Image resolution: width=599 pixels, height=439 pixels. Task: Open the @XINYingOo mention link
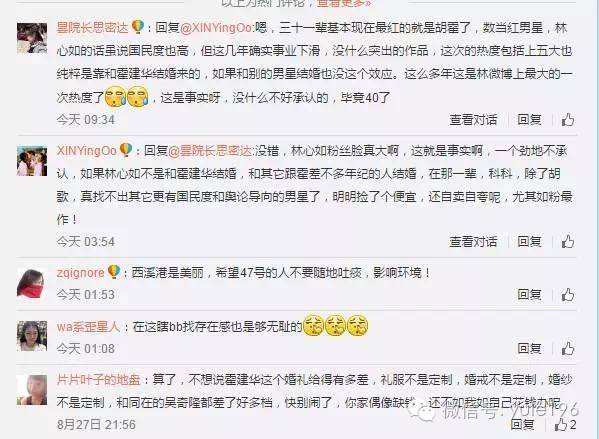pyautogui.click(x=216, y=28)
